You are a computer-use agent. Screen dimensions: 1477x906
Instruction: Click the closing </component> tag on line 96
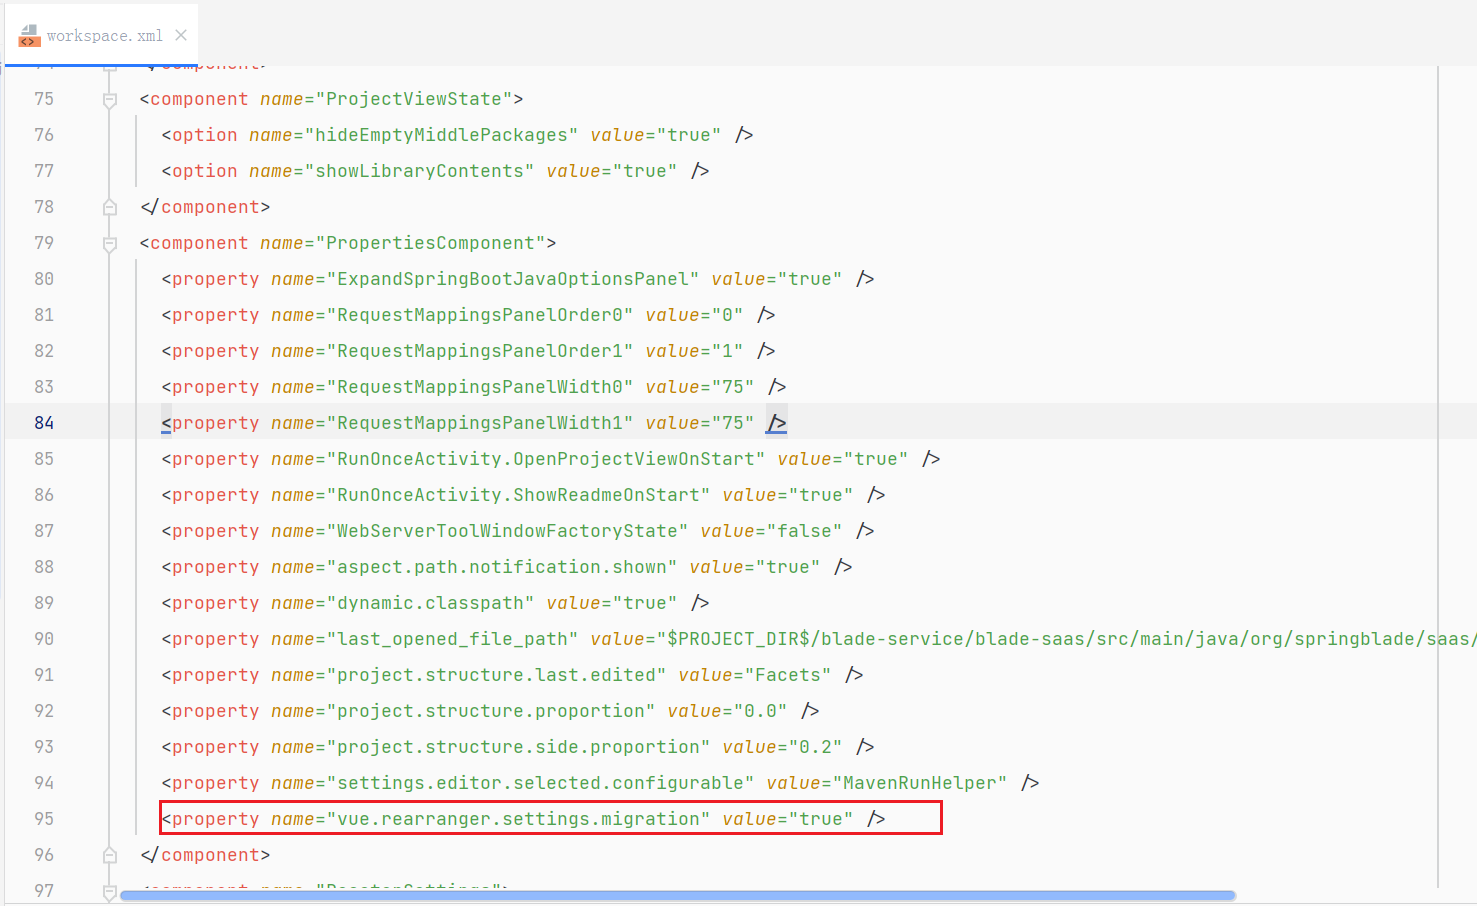pos(205,855)
